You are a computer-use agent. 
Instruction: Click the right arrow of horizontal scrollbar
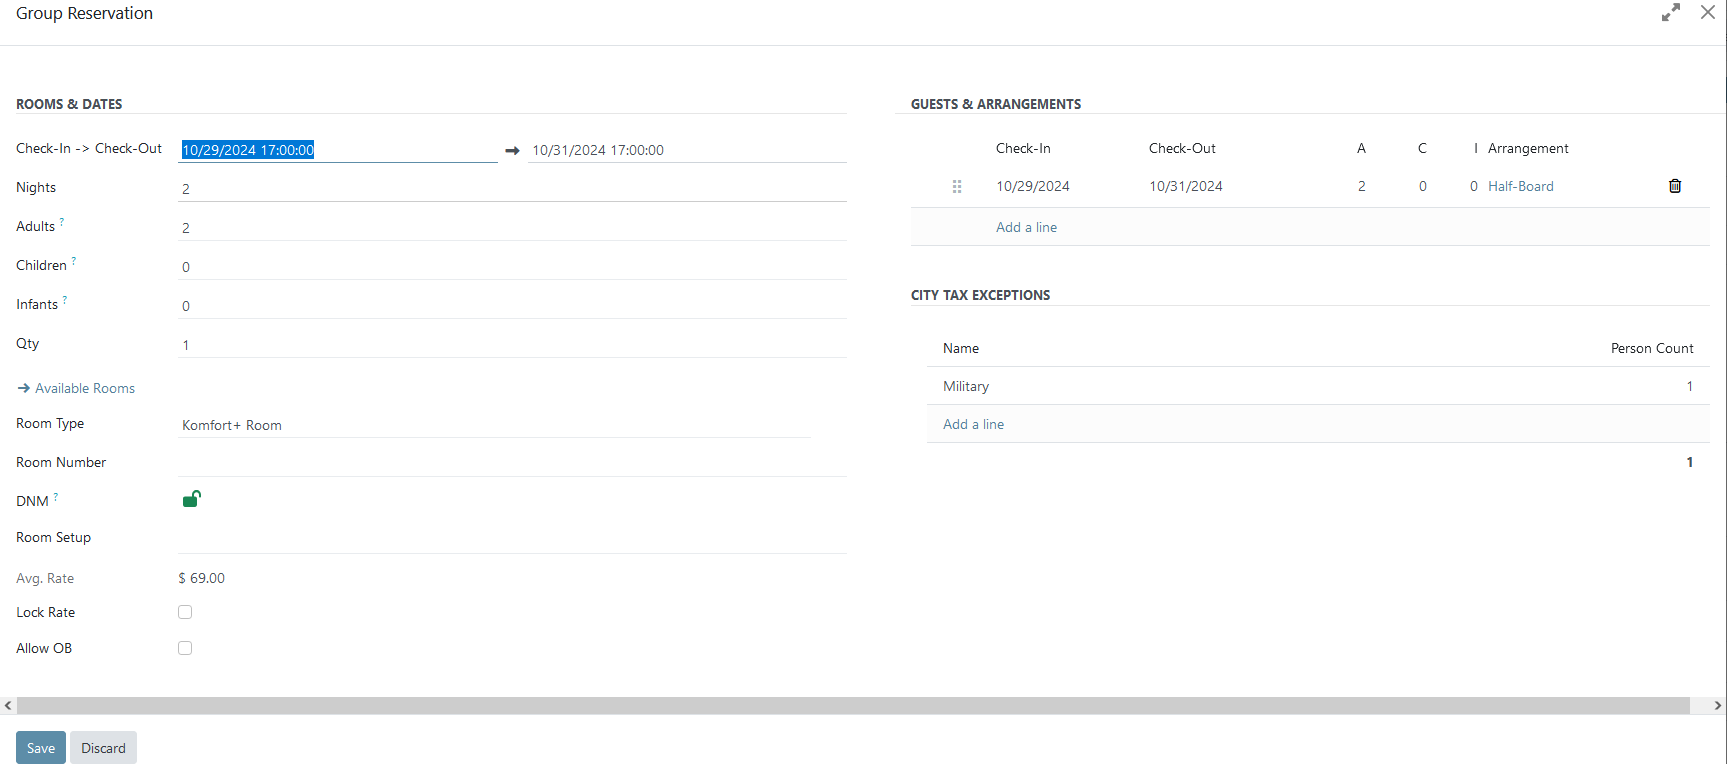pyautogui.click(x=1718, y=706)
